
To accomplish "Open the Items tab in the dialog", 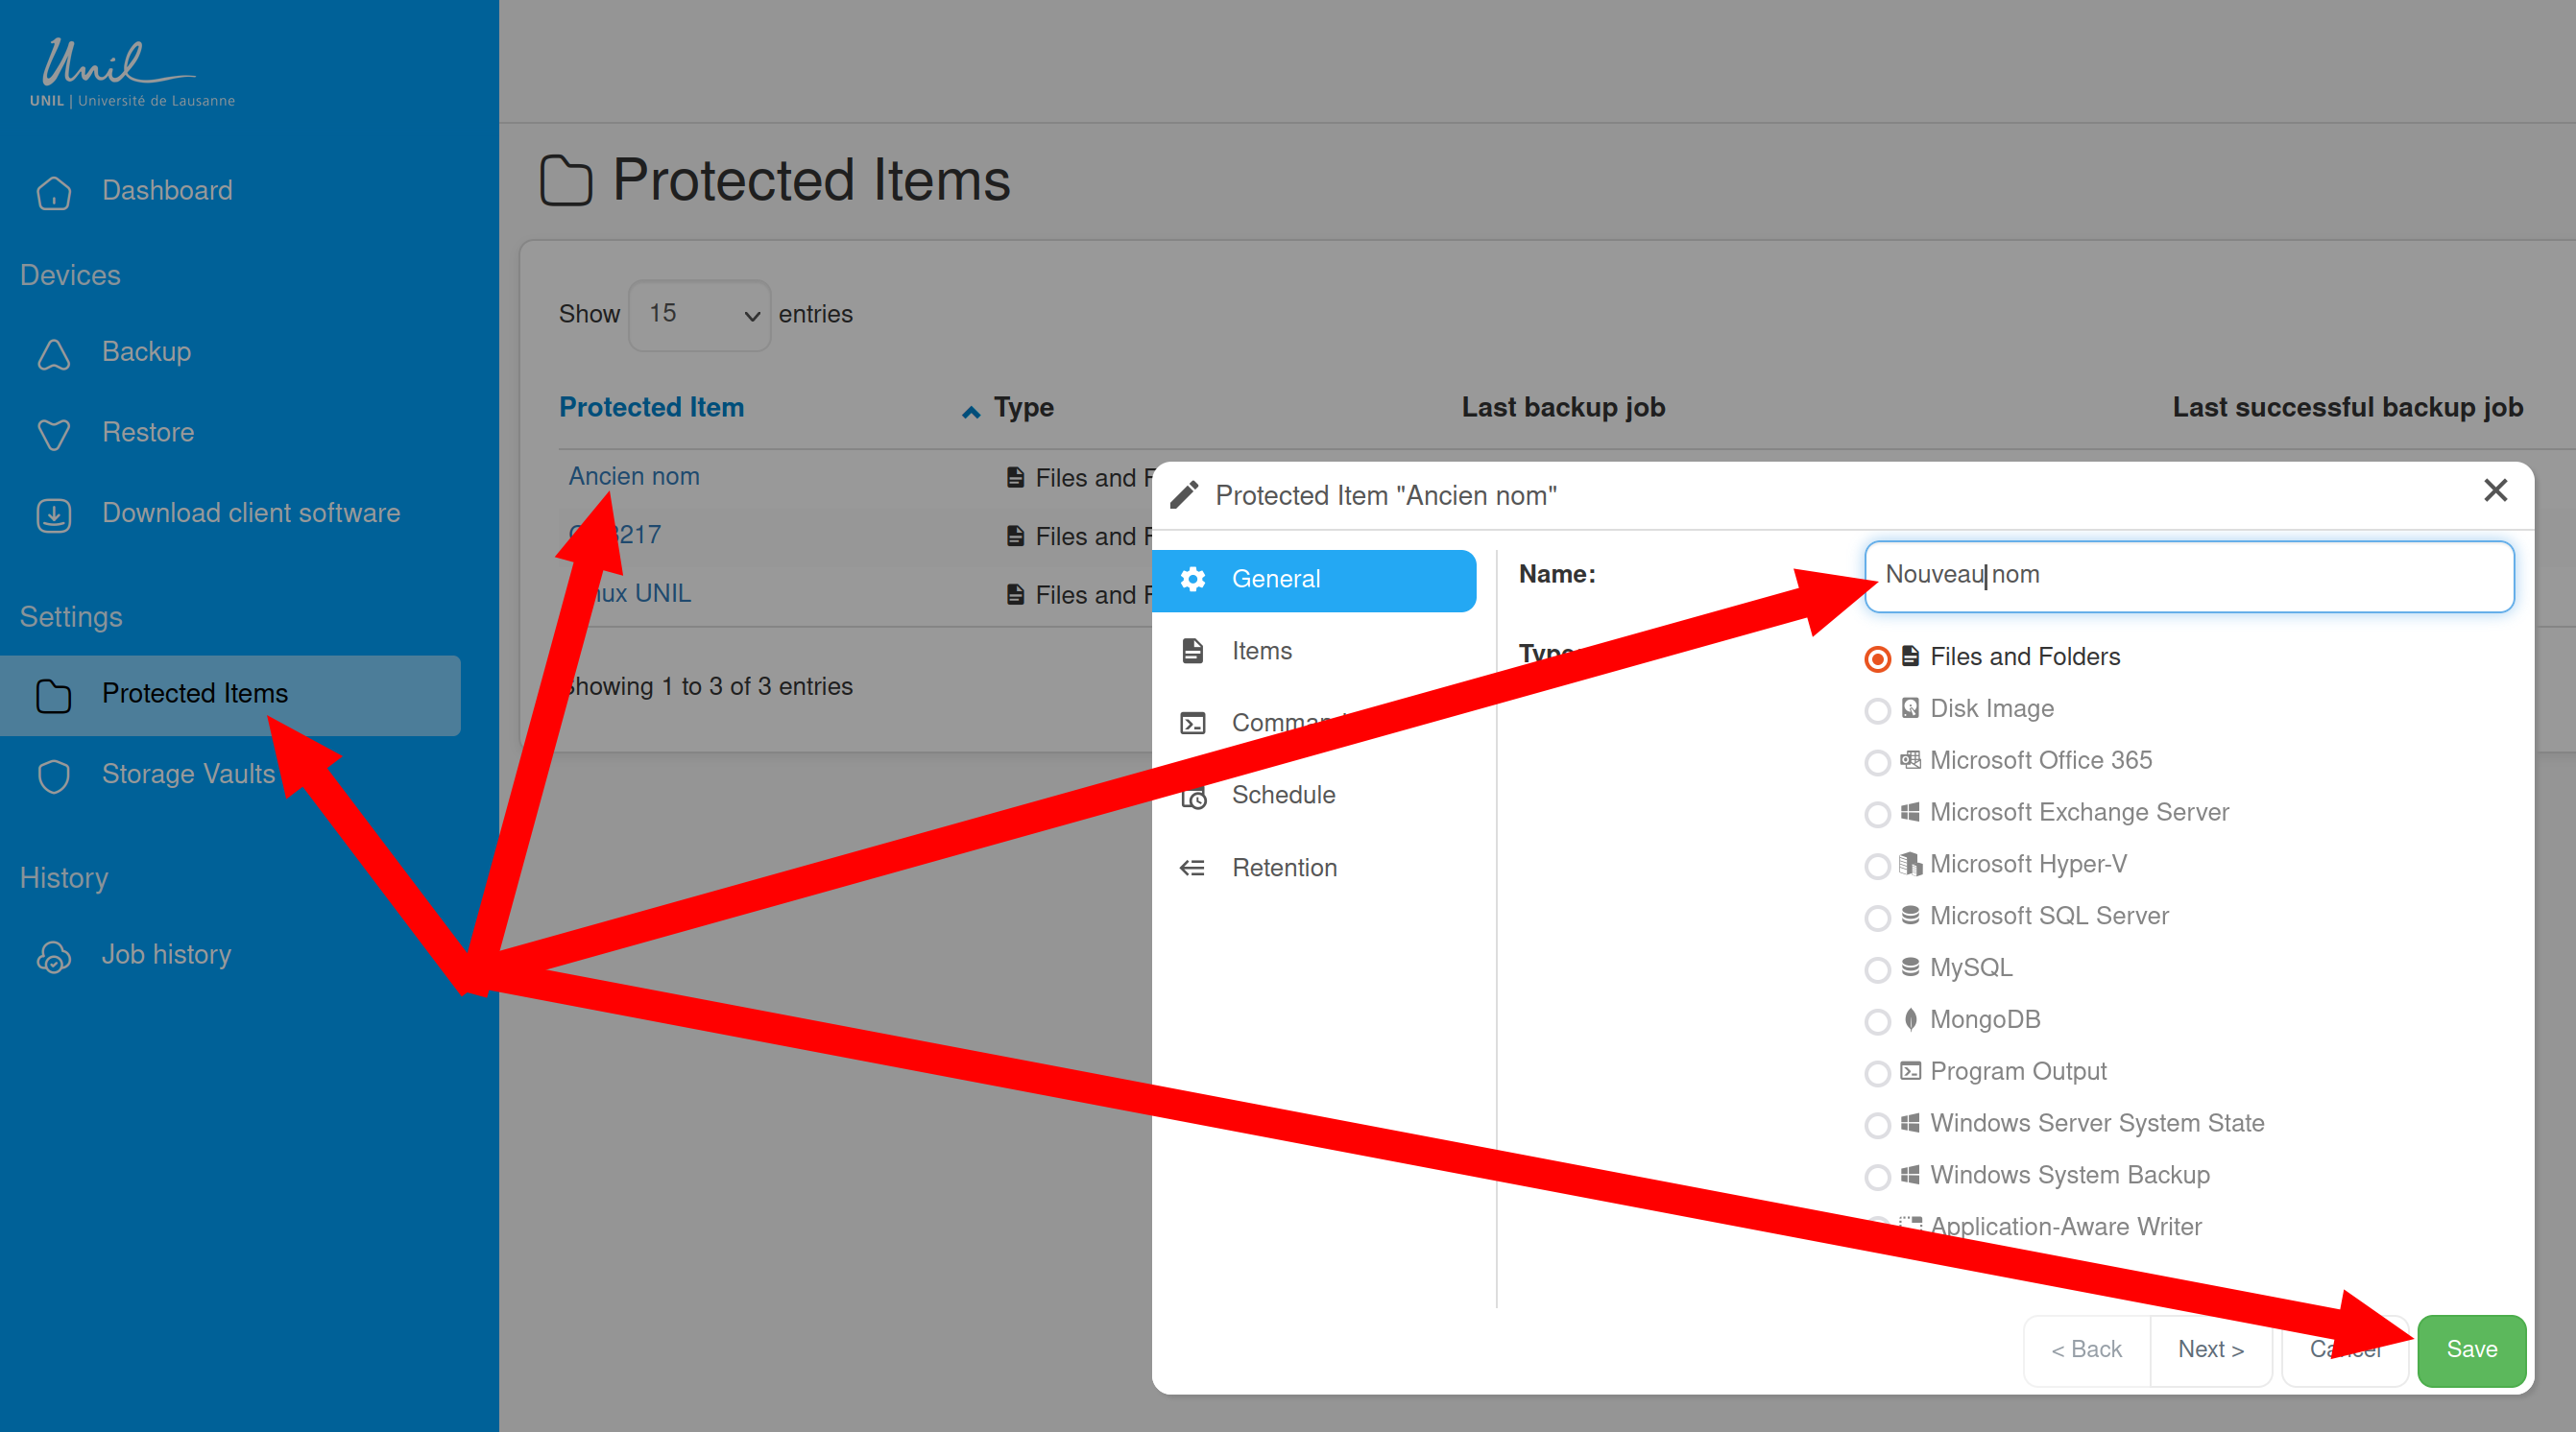I will click(x=1261, y=651).
